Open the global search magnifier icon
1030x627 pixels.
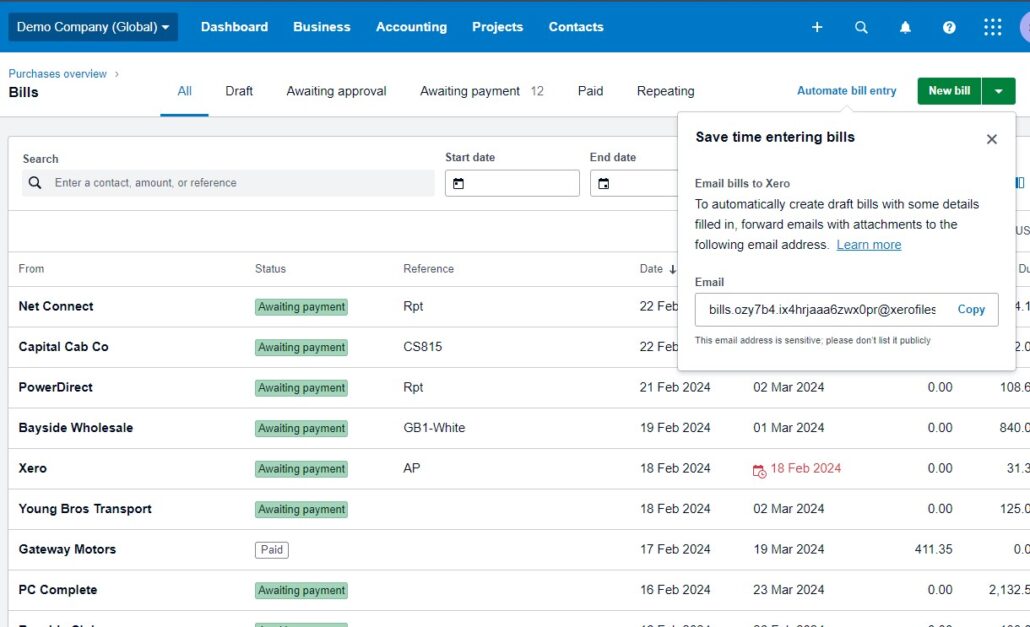pyautogui.click(x=861, y=27)
